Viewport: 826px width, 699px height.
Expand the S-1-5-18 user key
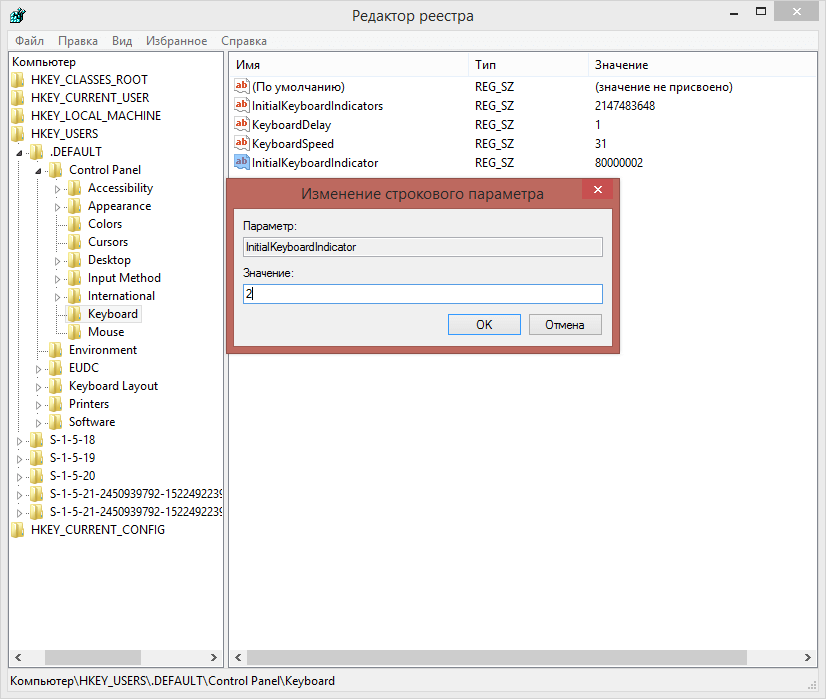coord(20,440)
